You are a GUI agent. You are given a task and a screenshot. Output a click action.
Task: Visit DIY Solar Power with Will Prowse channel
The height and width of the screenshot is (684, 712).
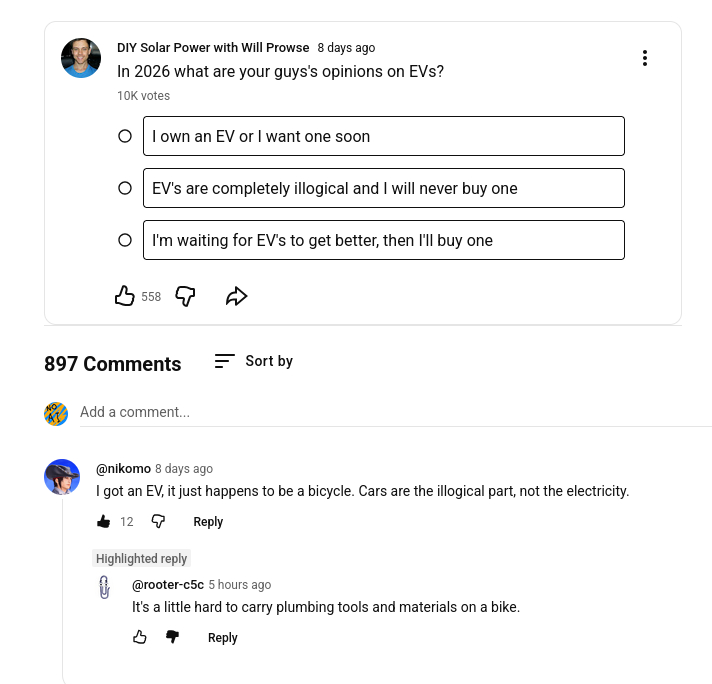(213, 48)
